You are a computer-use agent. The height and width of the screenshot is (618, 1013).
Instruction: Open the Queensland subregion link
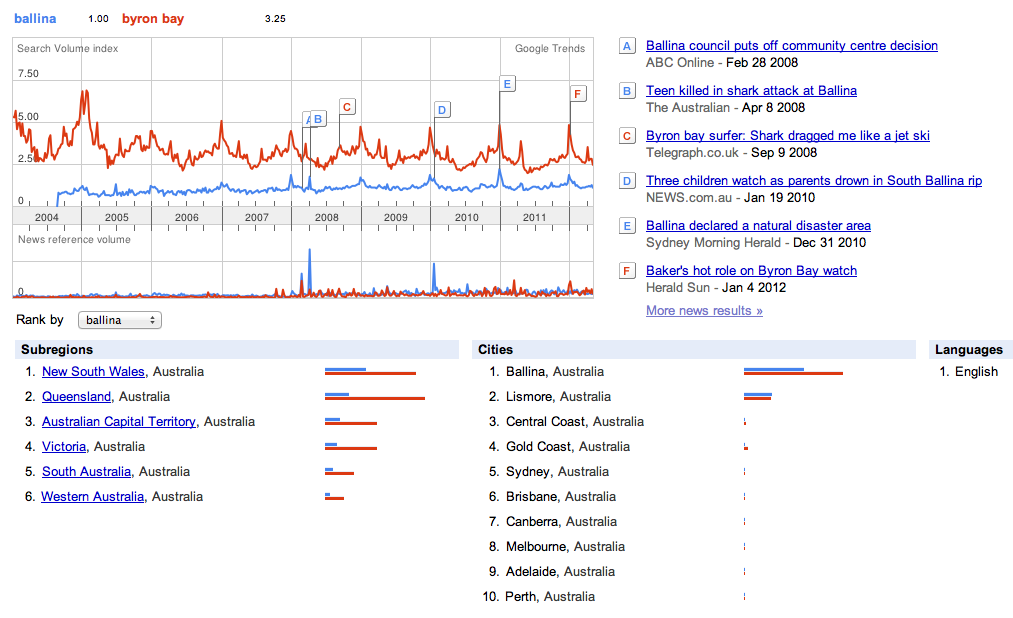coord(76,397)
